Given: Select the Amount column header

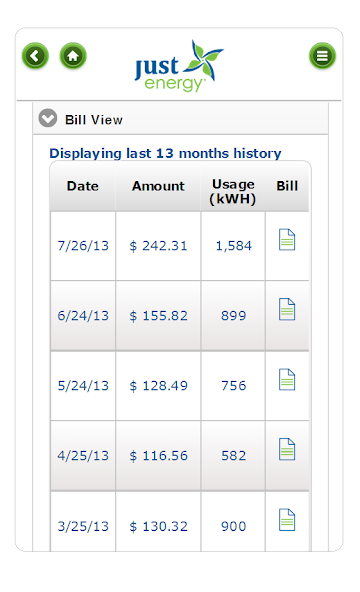Looking at the screenshot, I should 158,186.
